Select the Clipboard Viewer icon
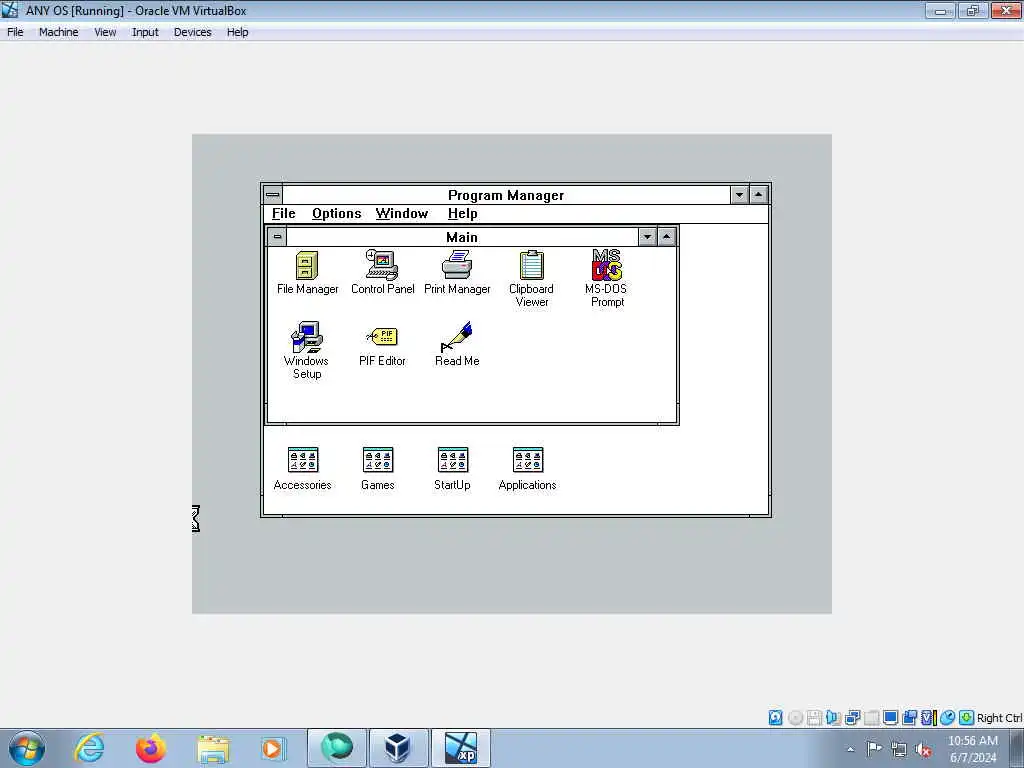Screen dimensions: 1024x768 pyautogui.click(x=532, y=278)
